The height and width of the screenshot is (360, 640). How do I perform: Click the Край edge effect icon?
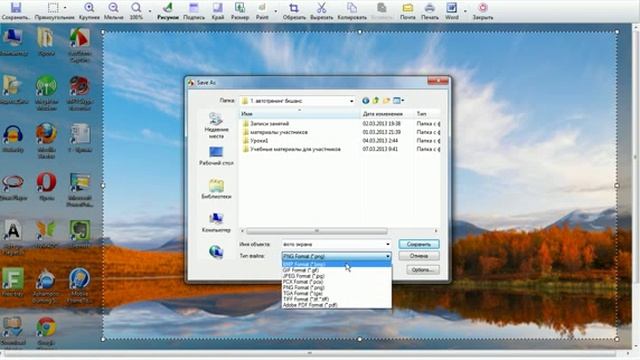click(218, 8)
